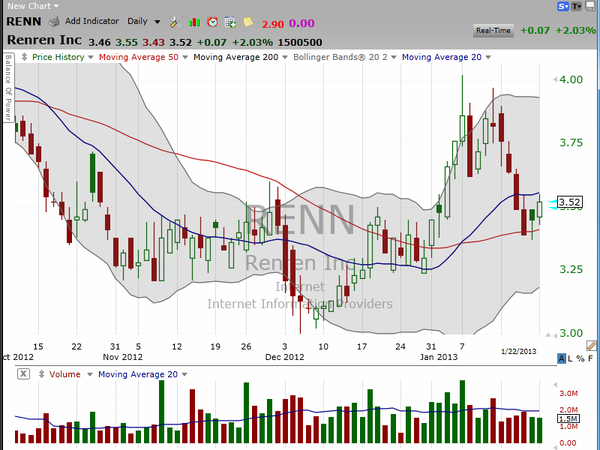Click the 3.25 price scale label

(571, 269)
